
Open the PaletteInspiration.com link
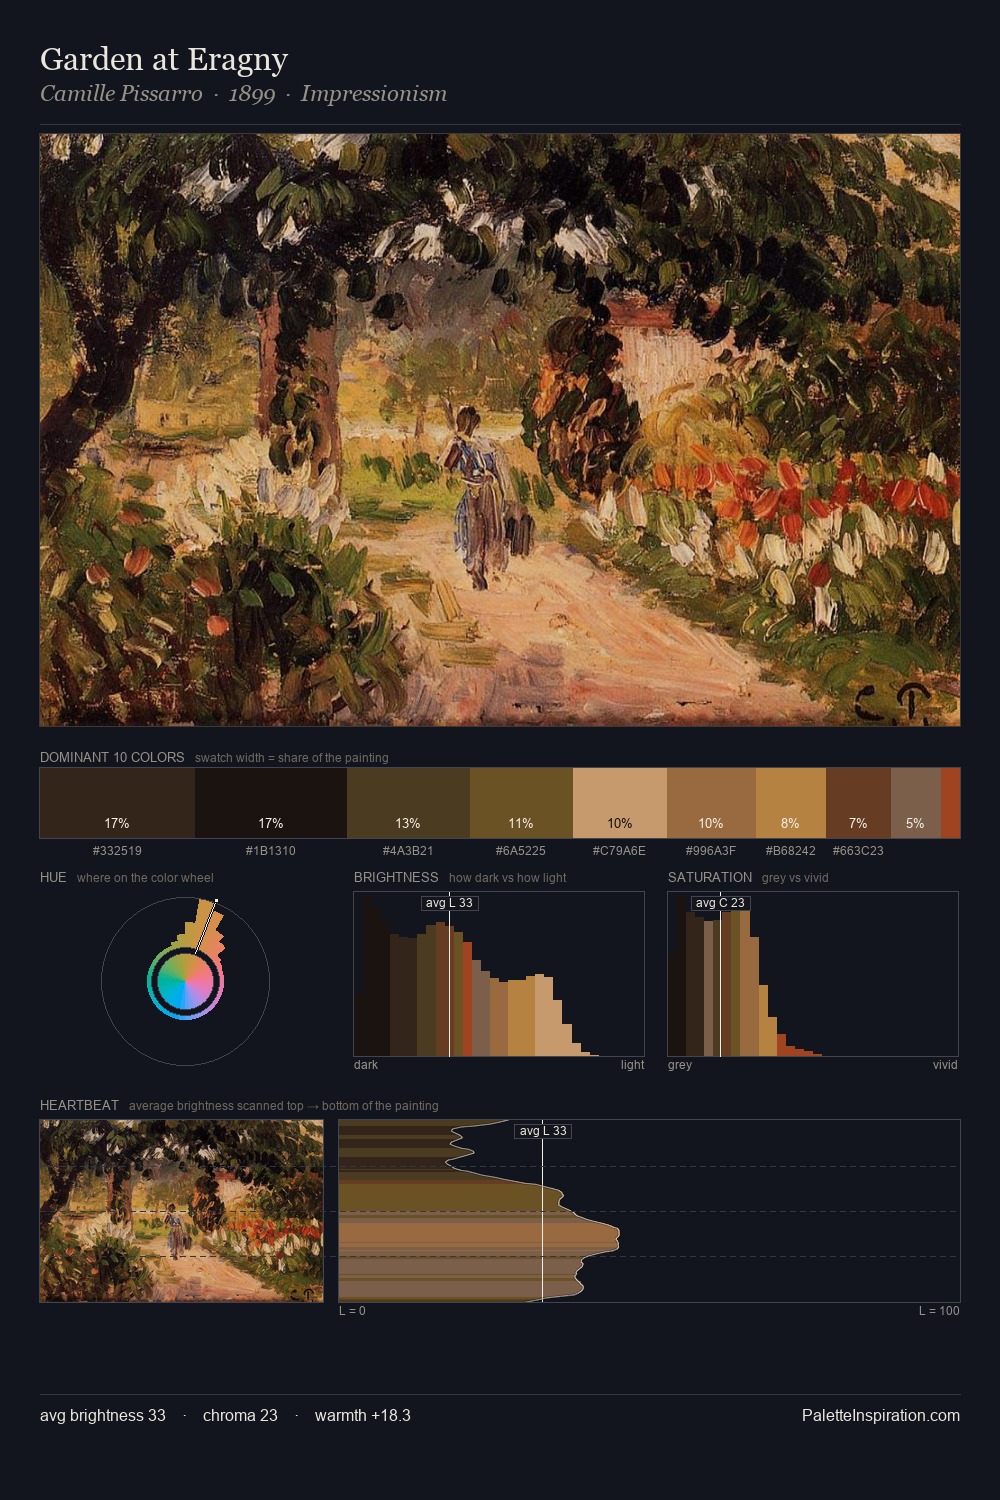pos(881,1415)
